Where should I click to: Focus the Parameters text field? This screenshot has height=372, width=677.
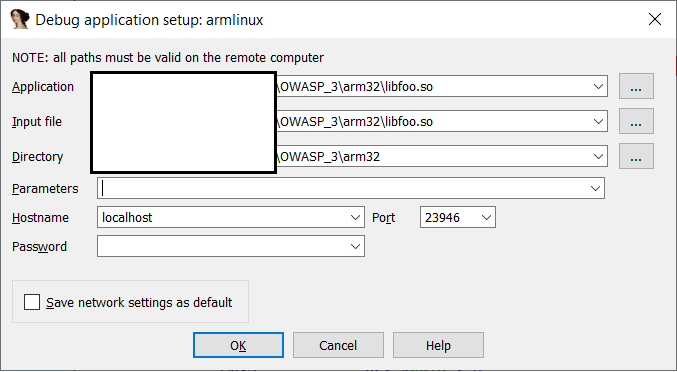[x=342, y=188]
